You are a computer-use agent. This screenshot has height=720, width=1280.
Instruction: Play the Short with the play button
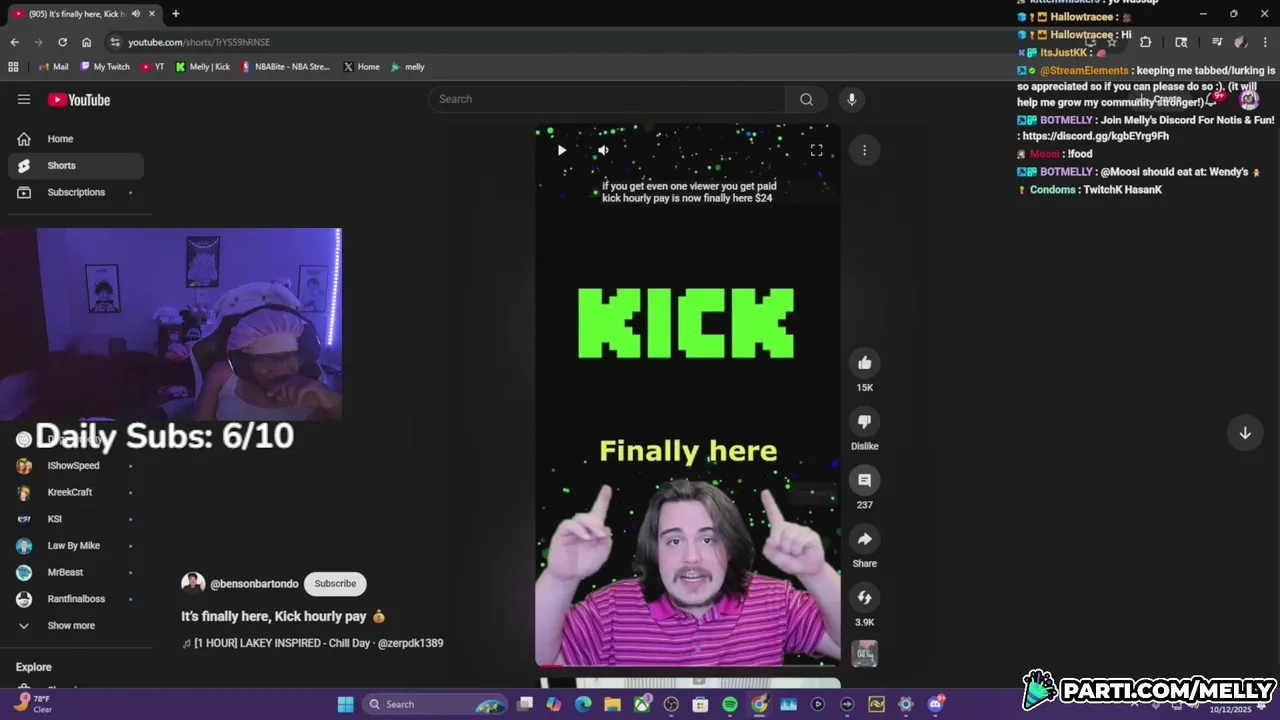click(x=562, y=150)
